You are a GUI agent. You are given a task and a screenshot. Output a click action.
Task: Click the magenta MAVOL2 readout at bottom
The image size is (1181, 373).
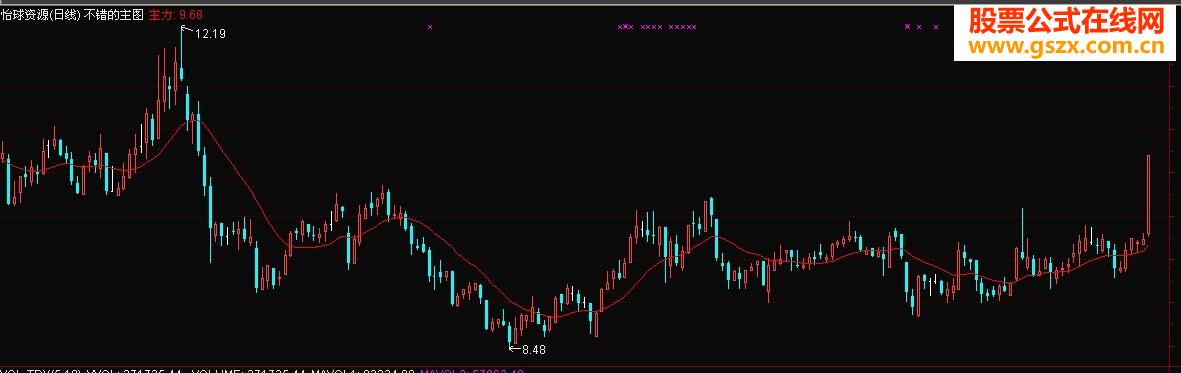pyautogui.click(x=471, y=371)
